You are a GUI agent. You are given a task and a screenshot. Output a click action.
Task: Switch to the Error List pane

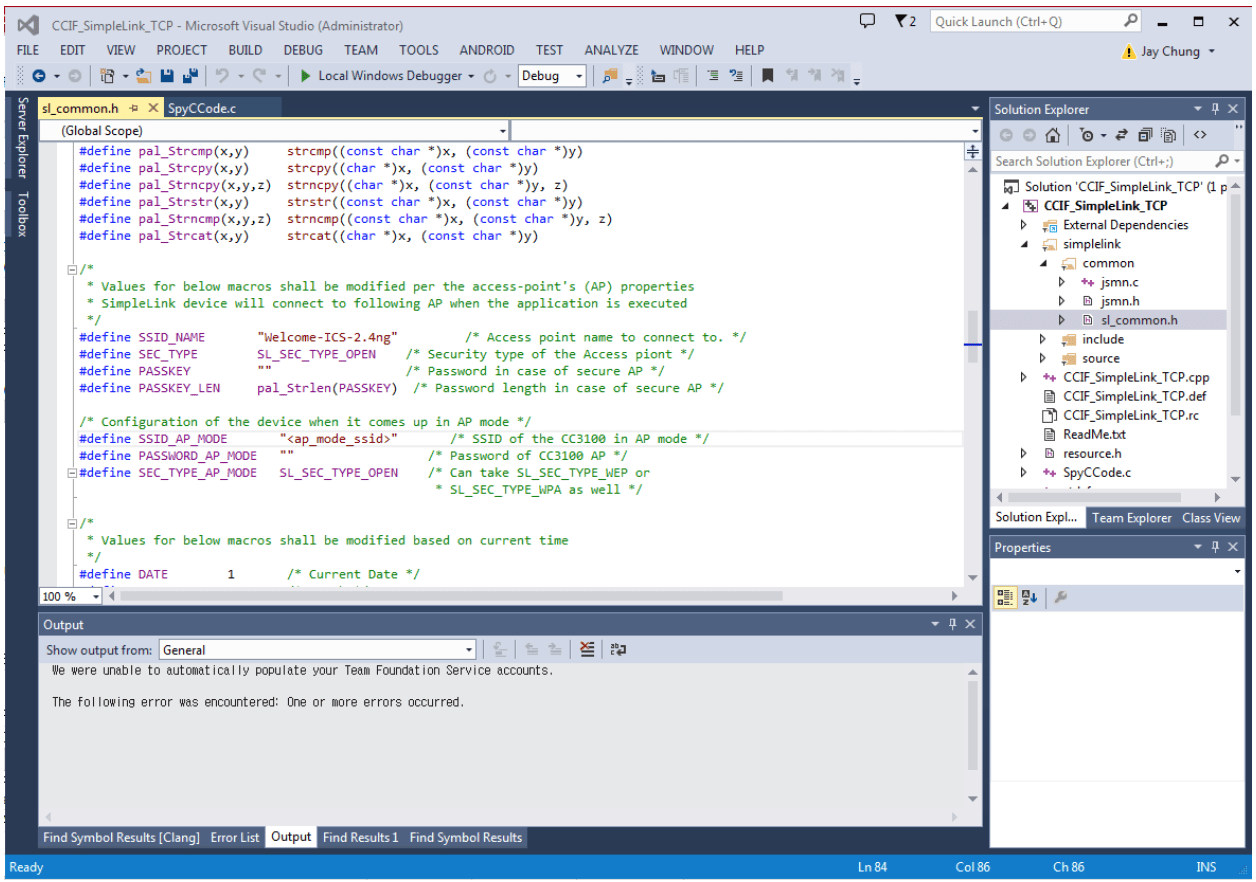(x=235, y=837)
